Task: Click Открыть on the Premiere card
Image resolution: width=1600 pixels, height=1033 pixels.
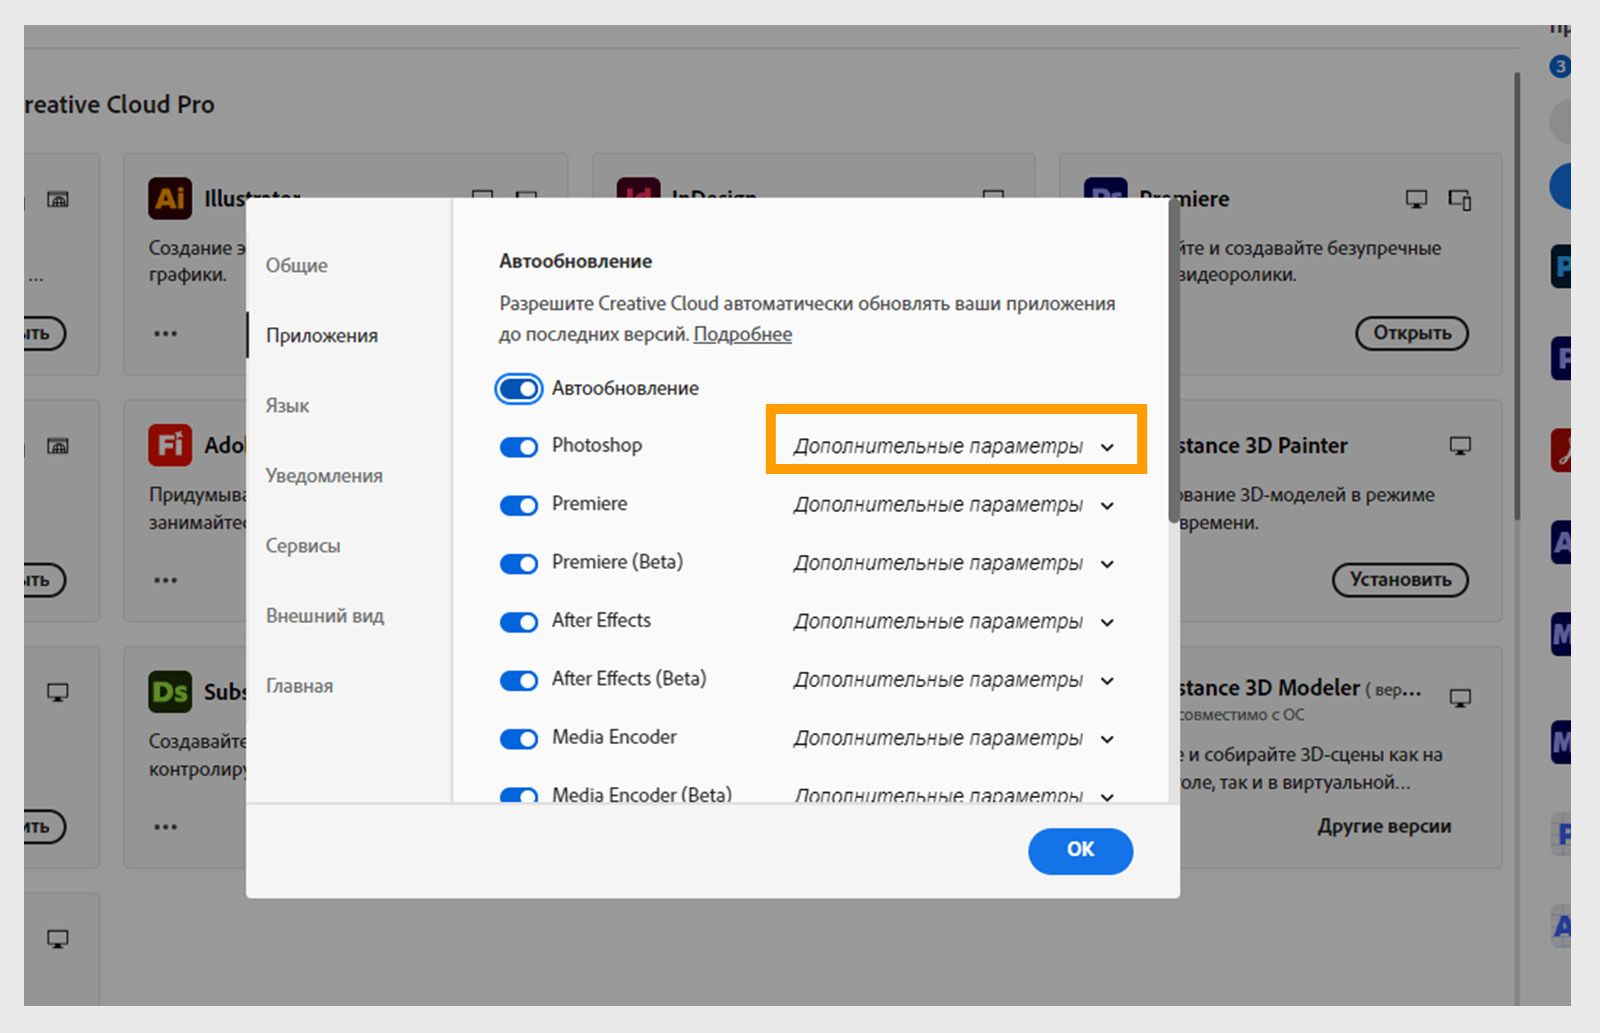Action: pos(1412,333)
